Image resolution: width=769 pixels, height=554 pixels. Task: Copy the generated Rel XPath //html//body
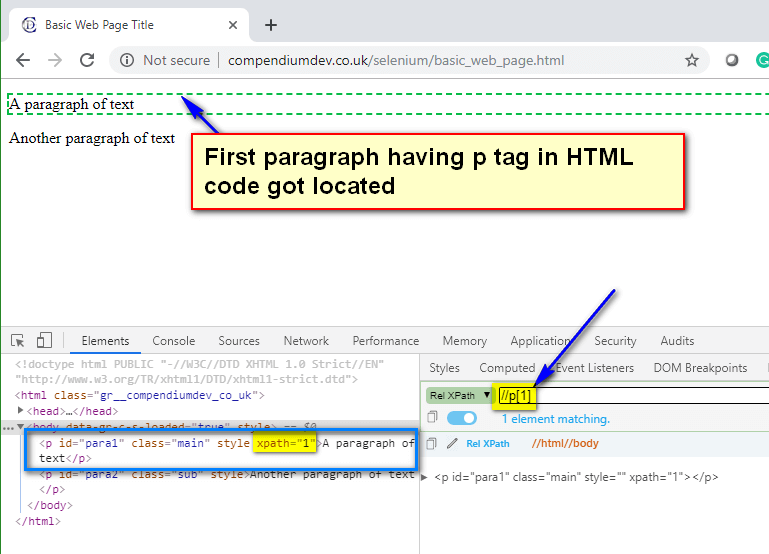pos(432,444)
